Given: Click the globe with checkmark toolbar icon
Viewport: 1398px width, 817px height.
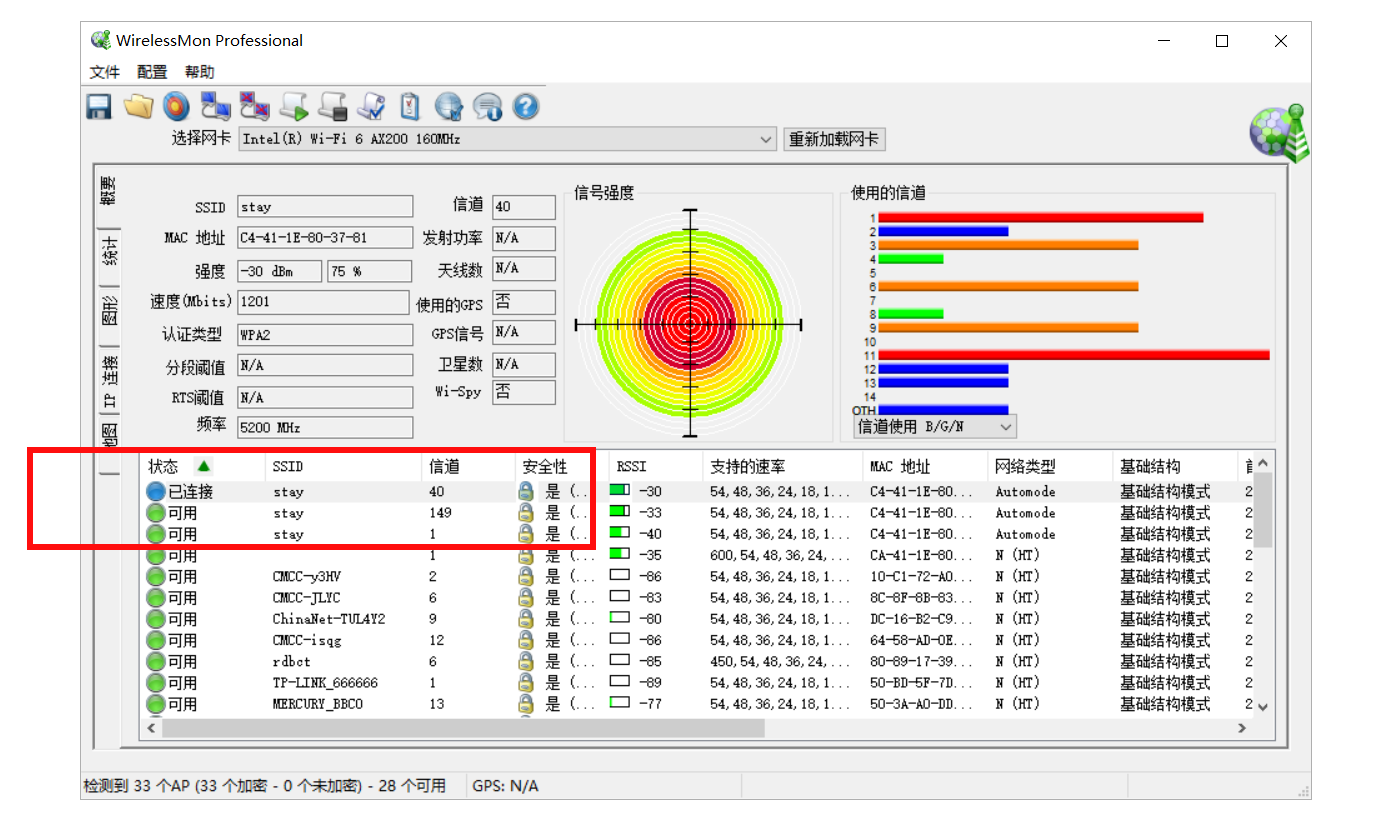Looking at the screenshot, I should point(449,106).
